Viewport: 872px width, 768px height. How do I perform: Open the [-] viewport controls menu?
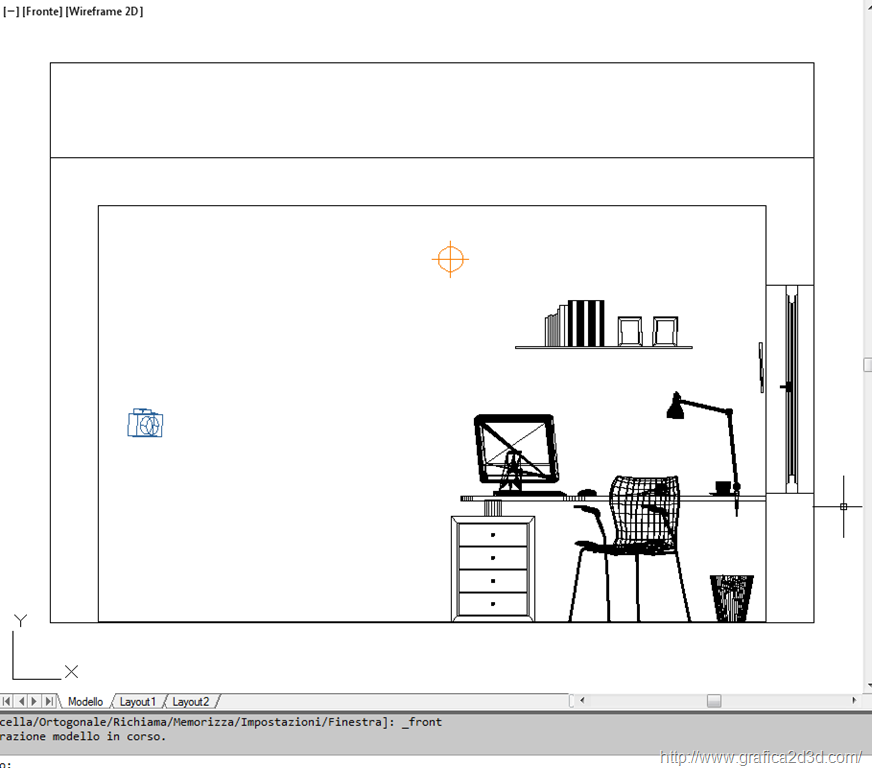[x=11, y=12]
